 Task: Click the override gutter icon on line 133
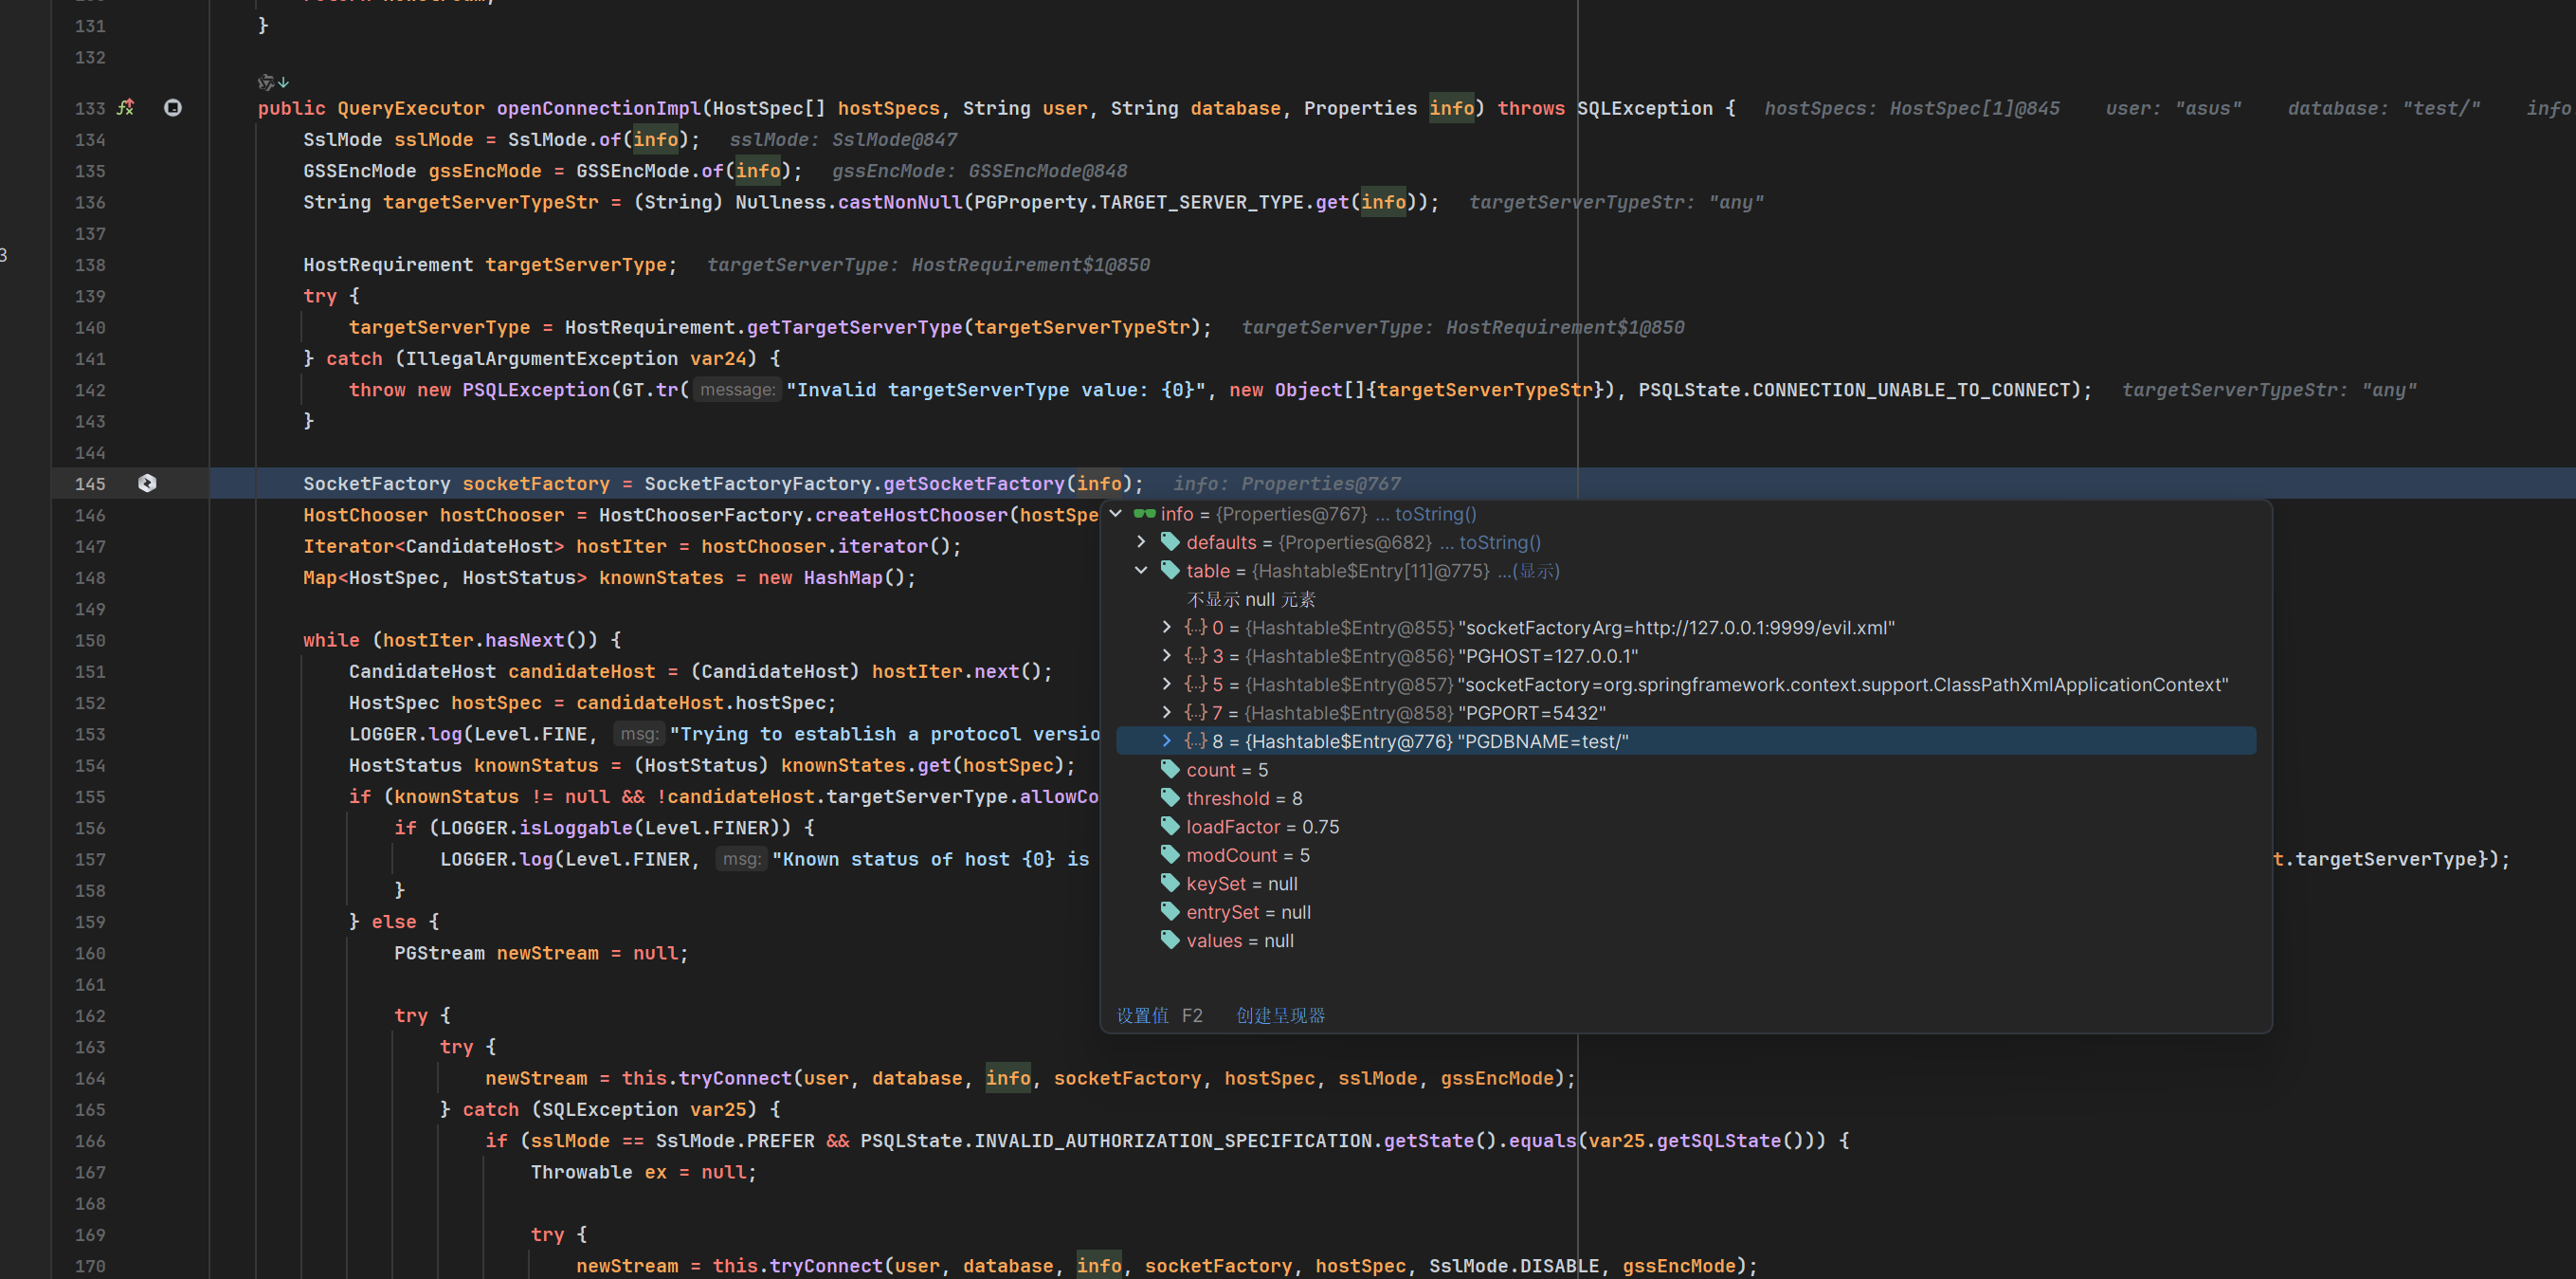(x=125, y=107)
